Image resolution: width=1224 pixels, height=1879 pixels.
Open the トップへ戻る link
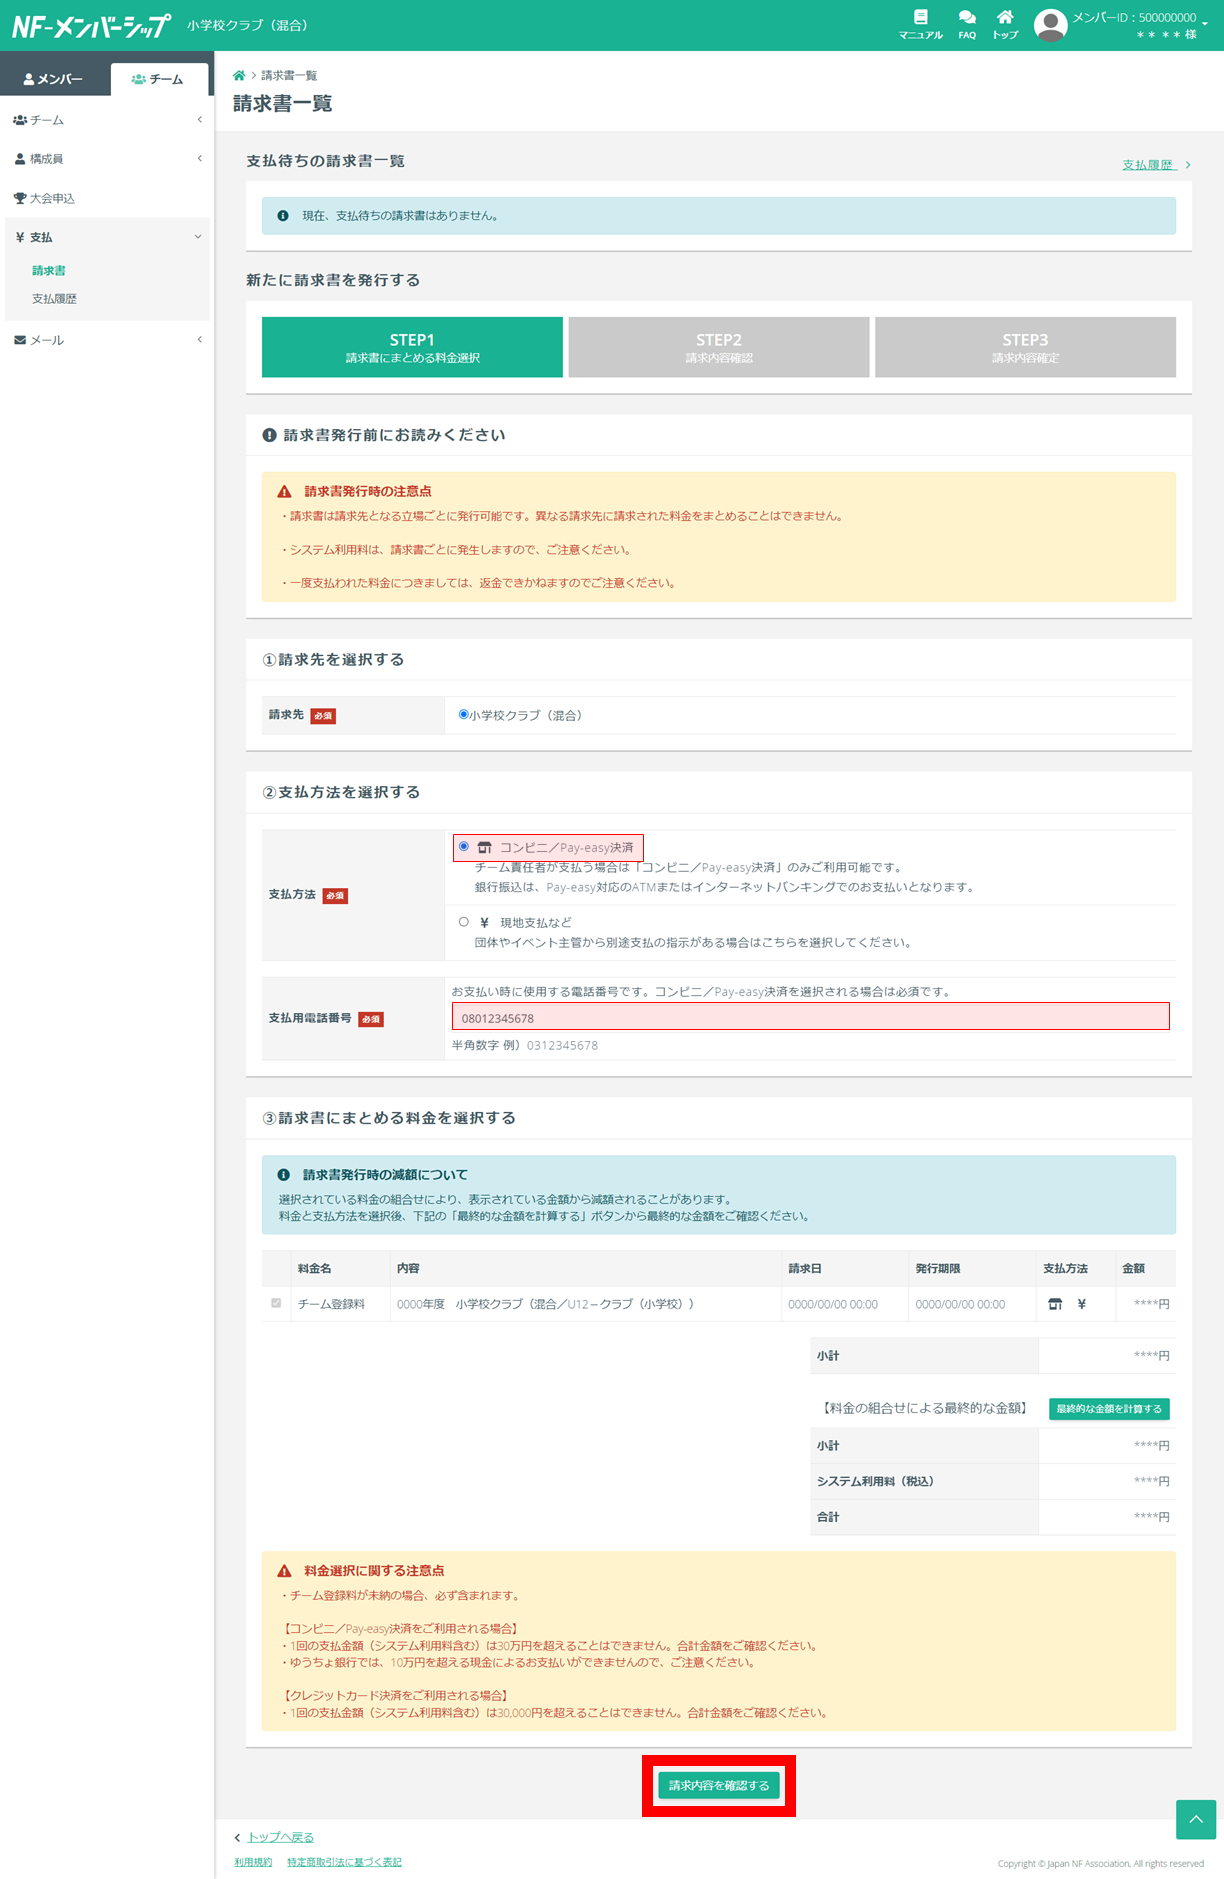pos(280,1837)
